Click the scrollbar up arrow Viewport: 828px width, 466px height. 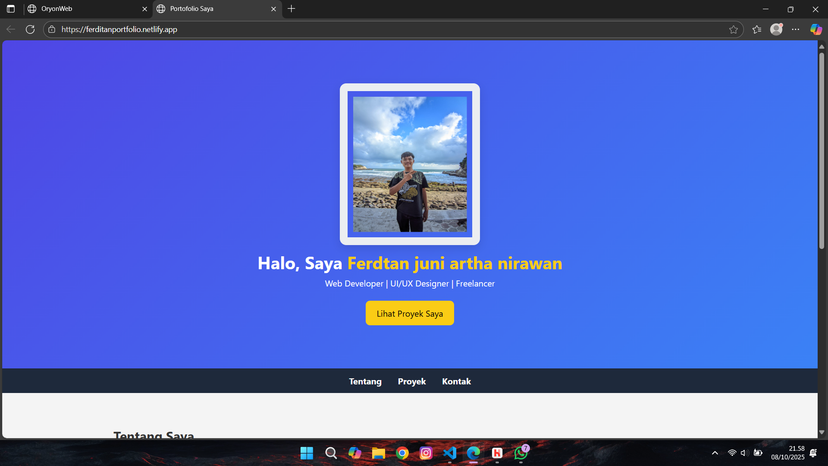tap(822, 46)
